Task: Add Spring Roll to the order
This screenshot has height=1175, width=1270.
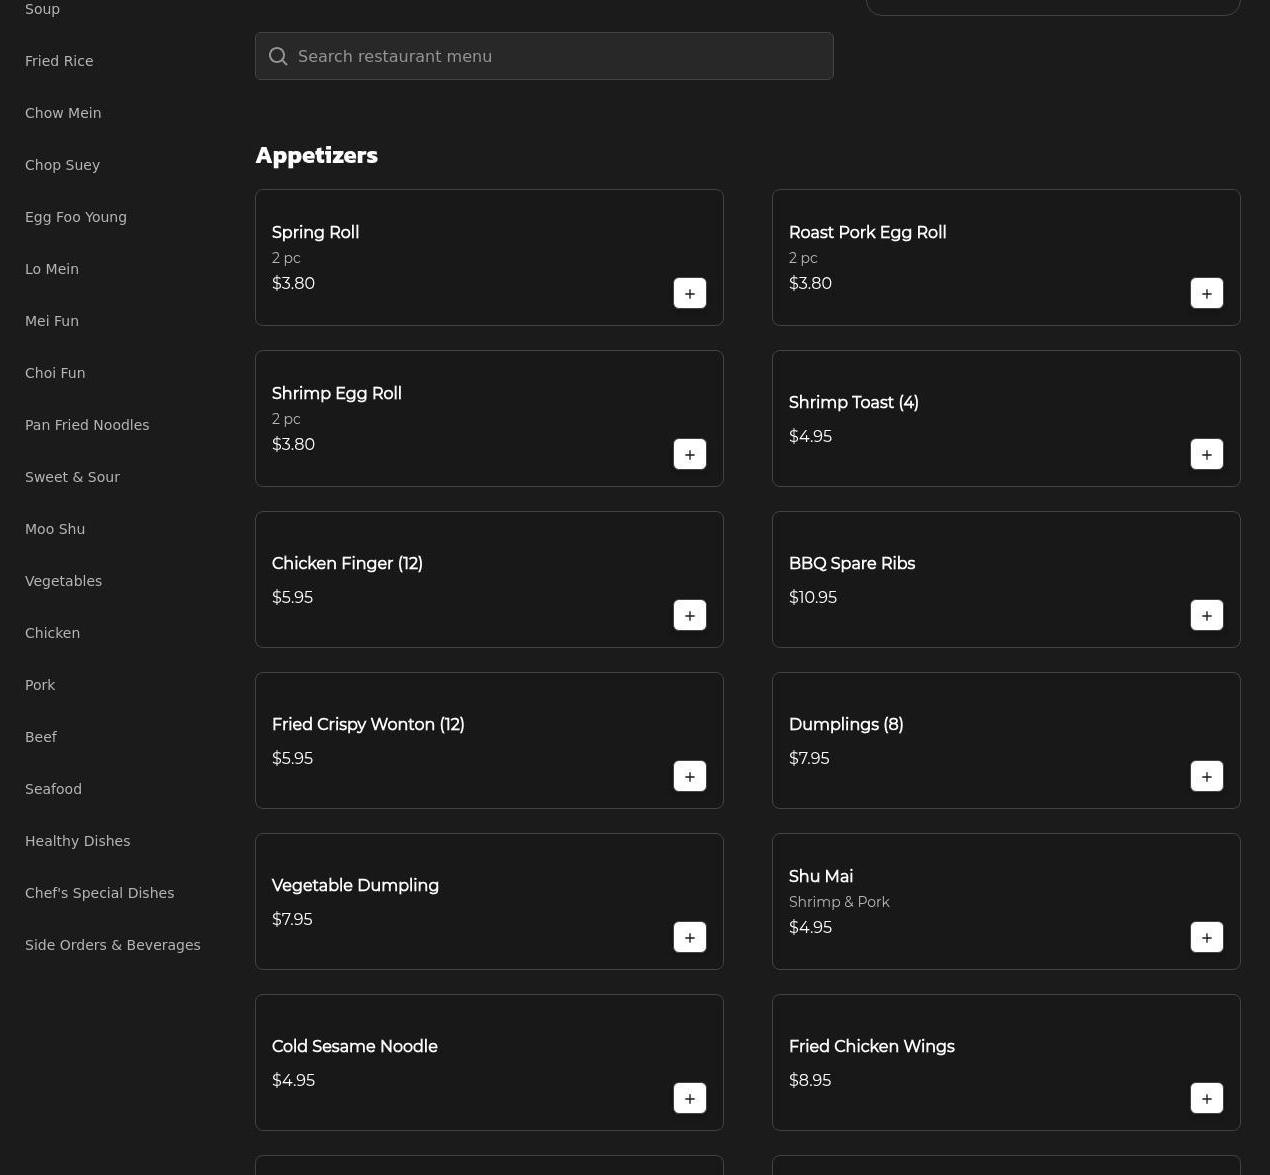Action: point(689,294)
